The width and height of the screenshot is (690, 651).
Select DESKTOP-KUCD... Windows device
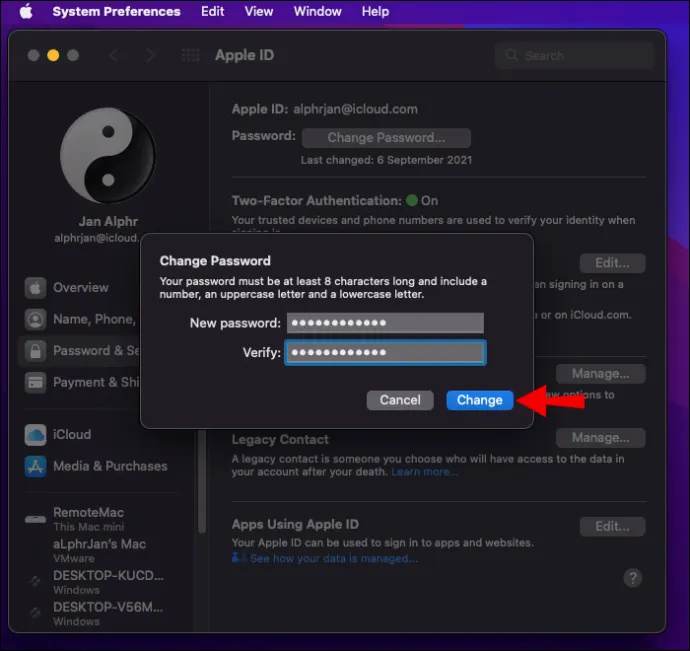106,582
